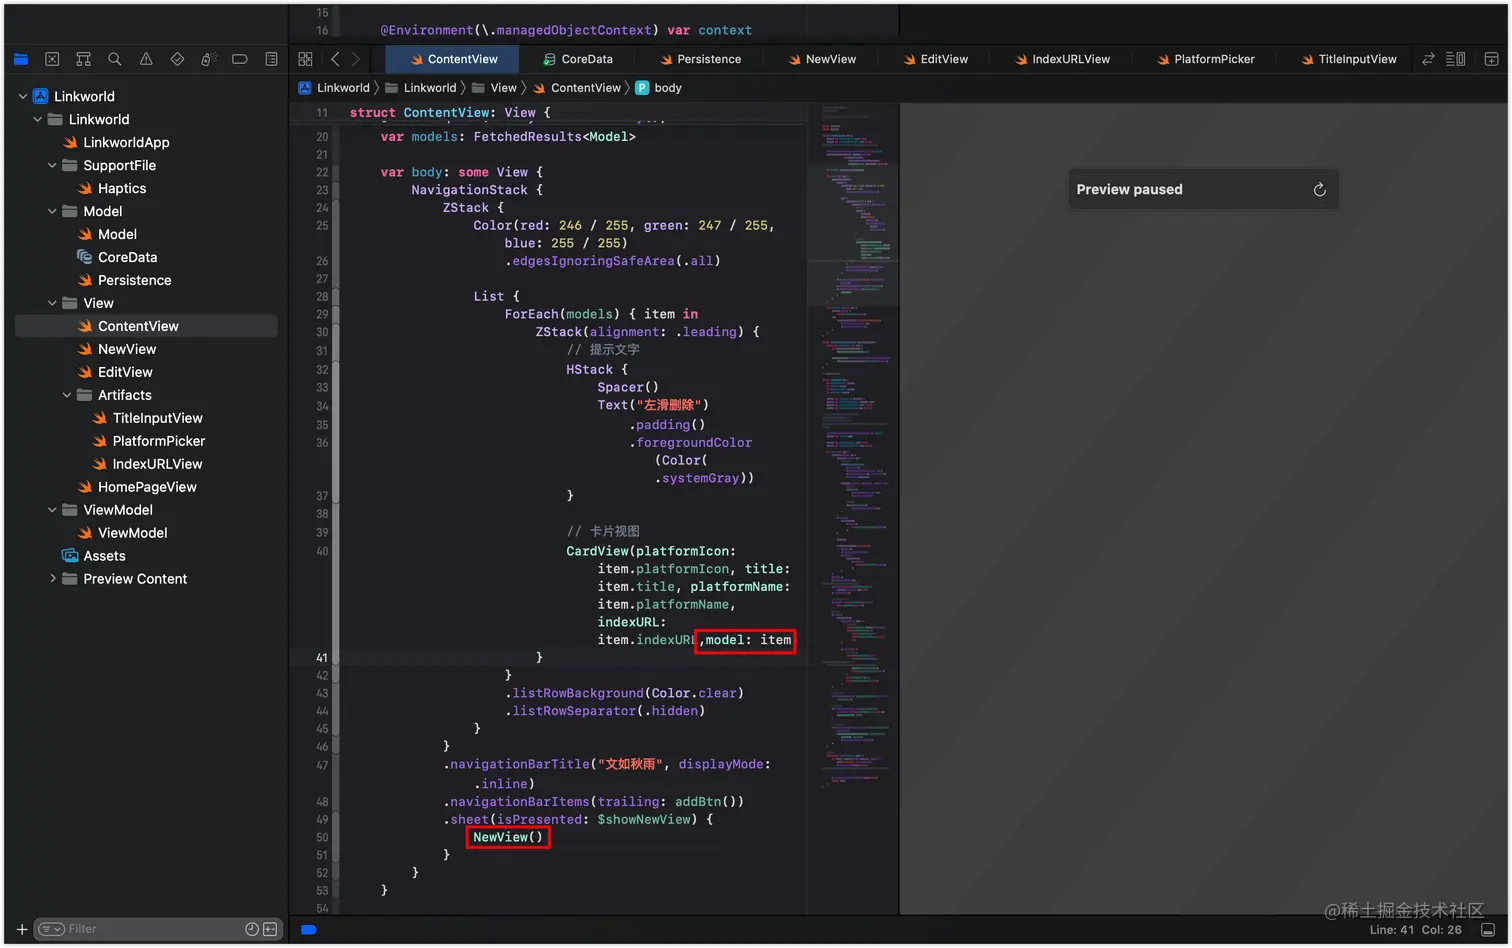Screen dimensions: 1512x948
Task: Open the Source Control navigator icon
Action: click(52, 60)
